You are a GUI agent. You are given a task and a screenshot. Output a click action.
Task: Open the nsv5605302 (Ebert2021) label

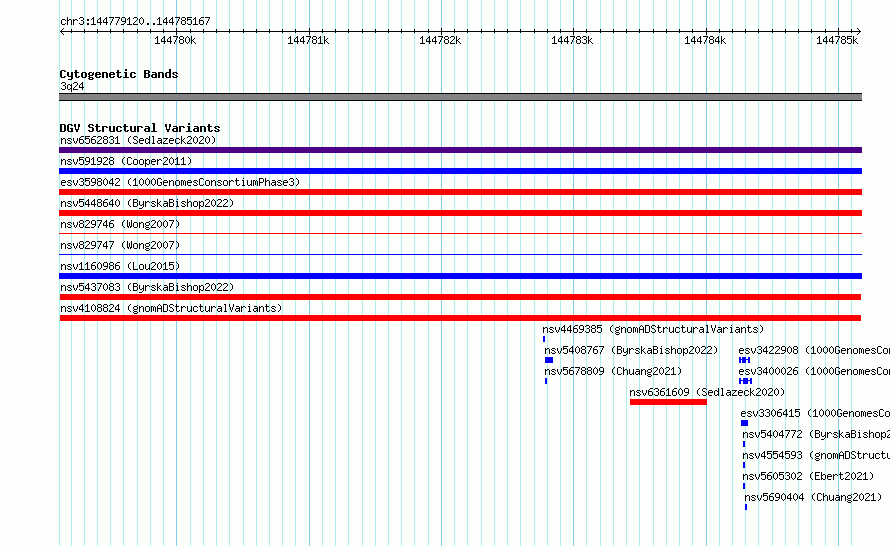tap(808, 476)
